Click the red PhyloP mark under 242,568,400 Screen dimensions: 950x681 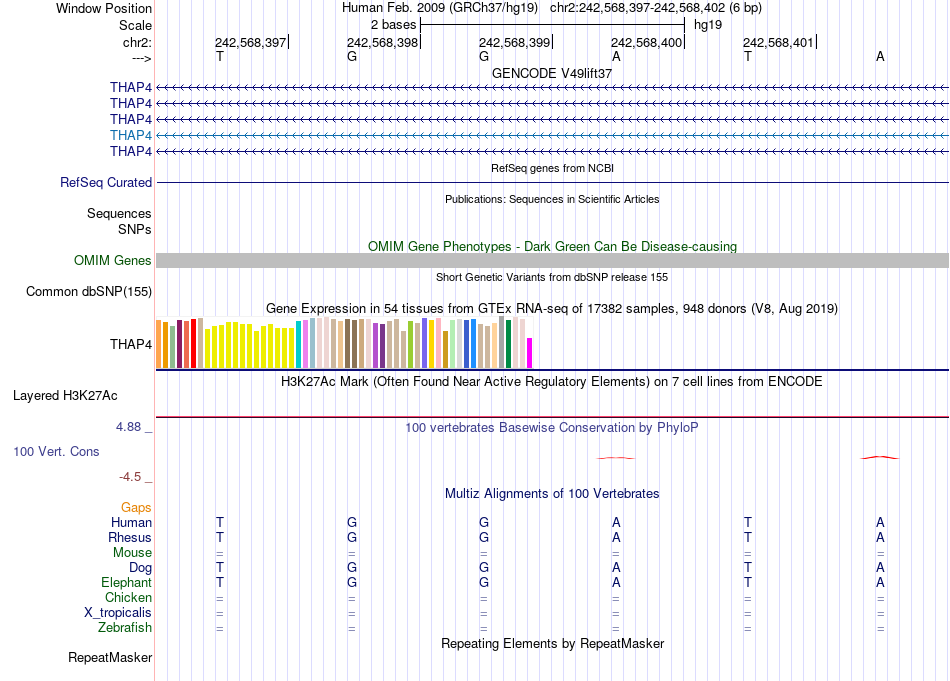pyautogui.click(x=616, y=458)
